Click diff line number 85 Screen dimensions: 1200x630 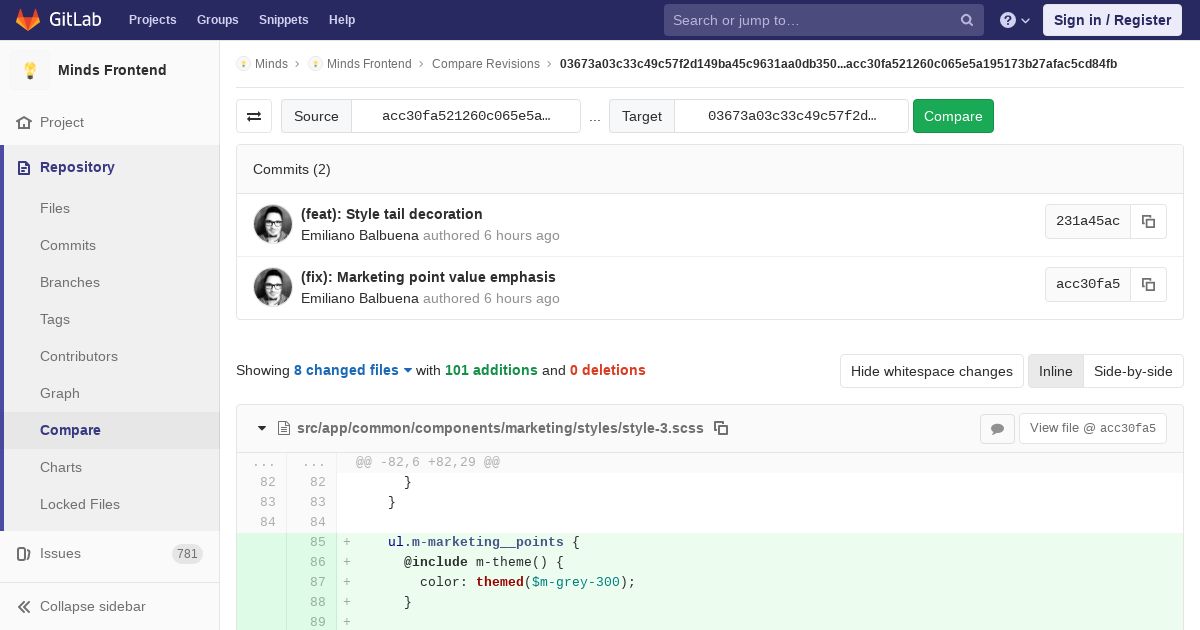(318, 542)
